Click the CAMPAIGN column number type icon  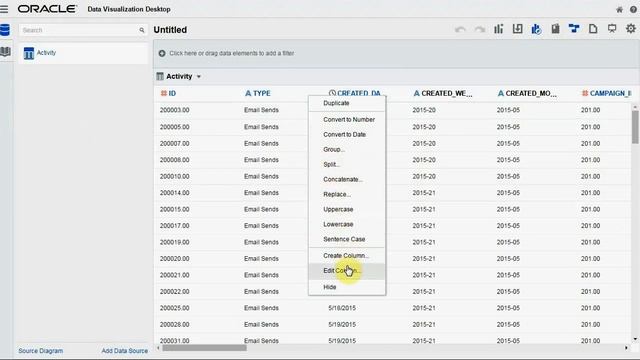[585, 93]
